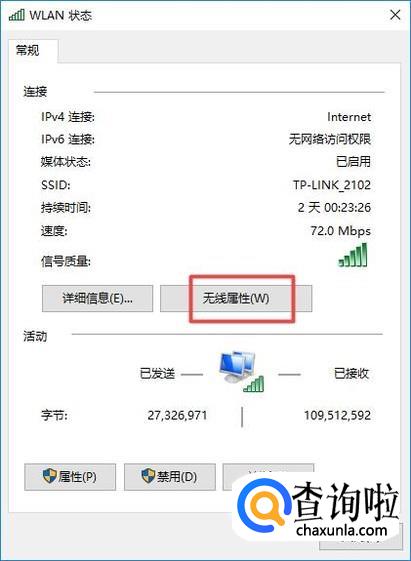The image size is (411, 561).
Task: Click the shield icon on 禁用(D) button
Action: tap(148, 476)
